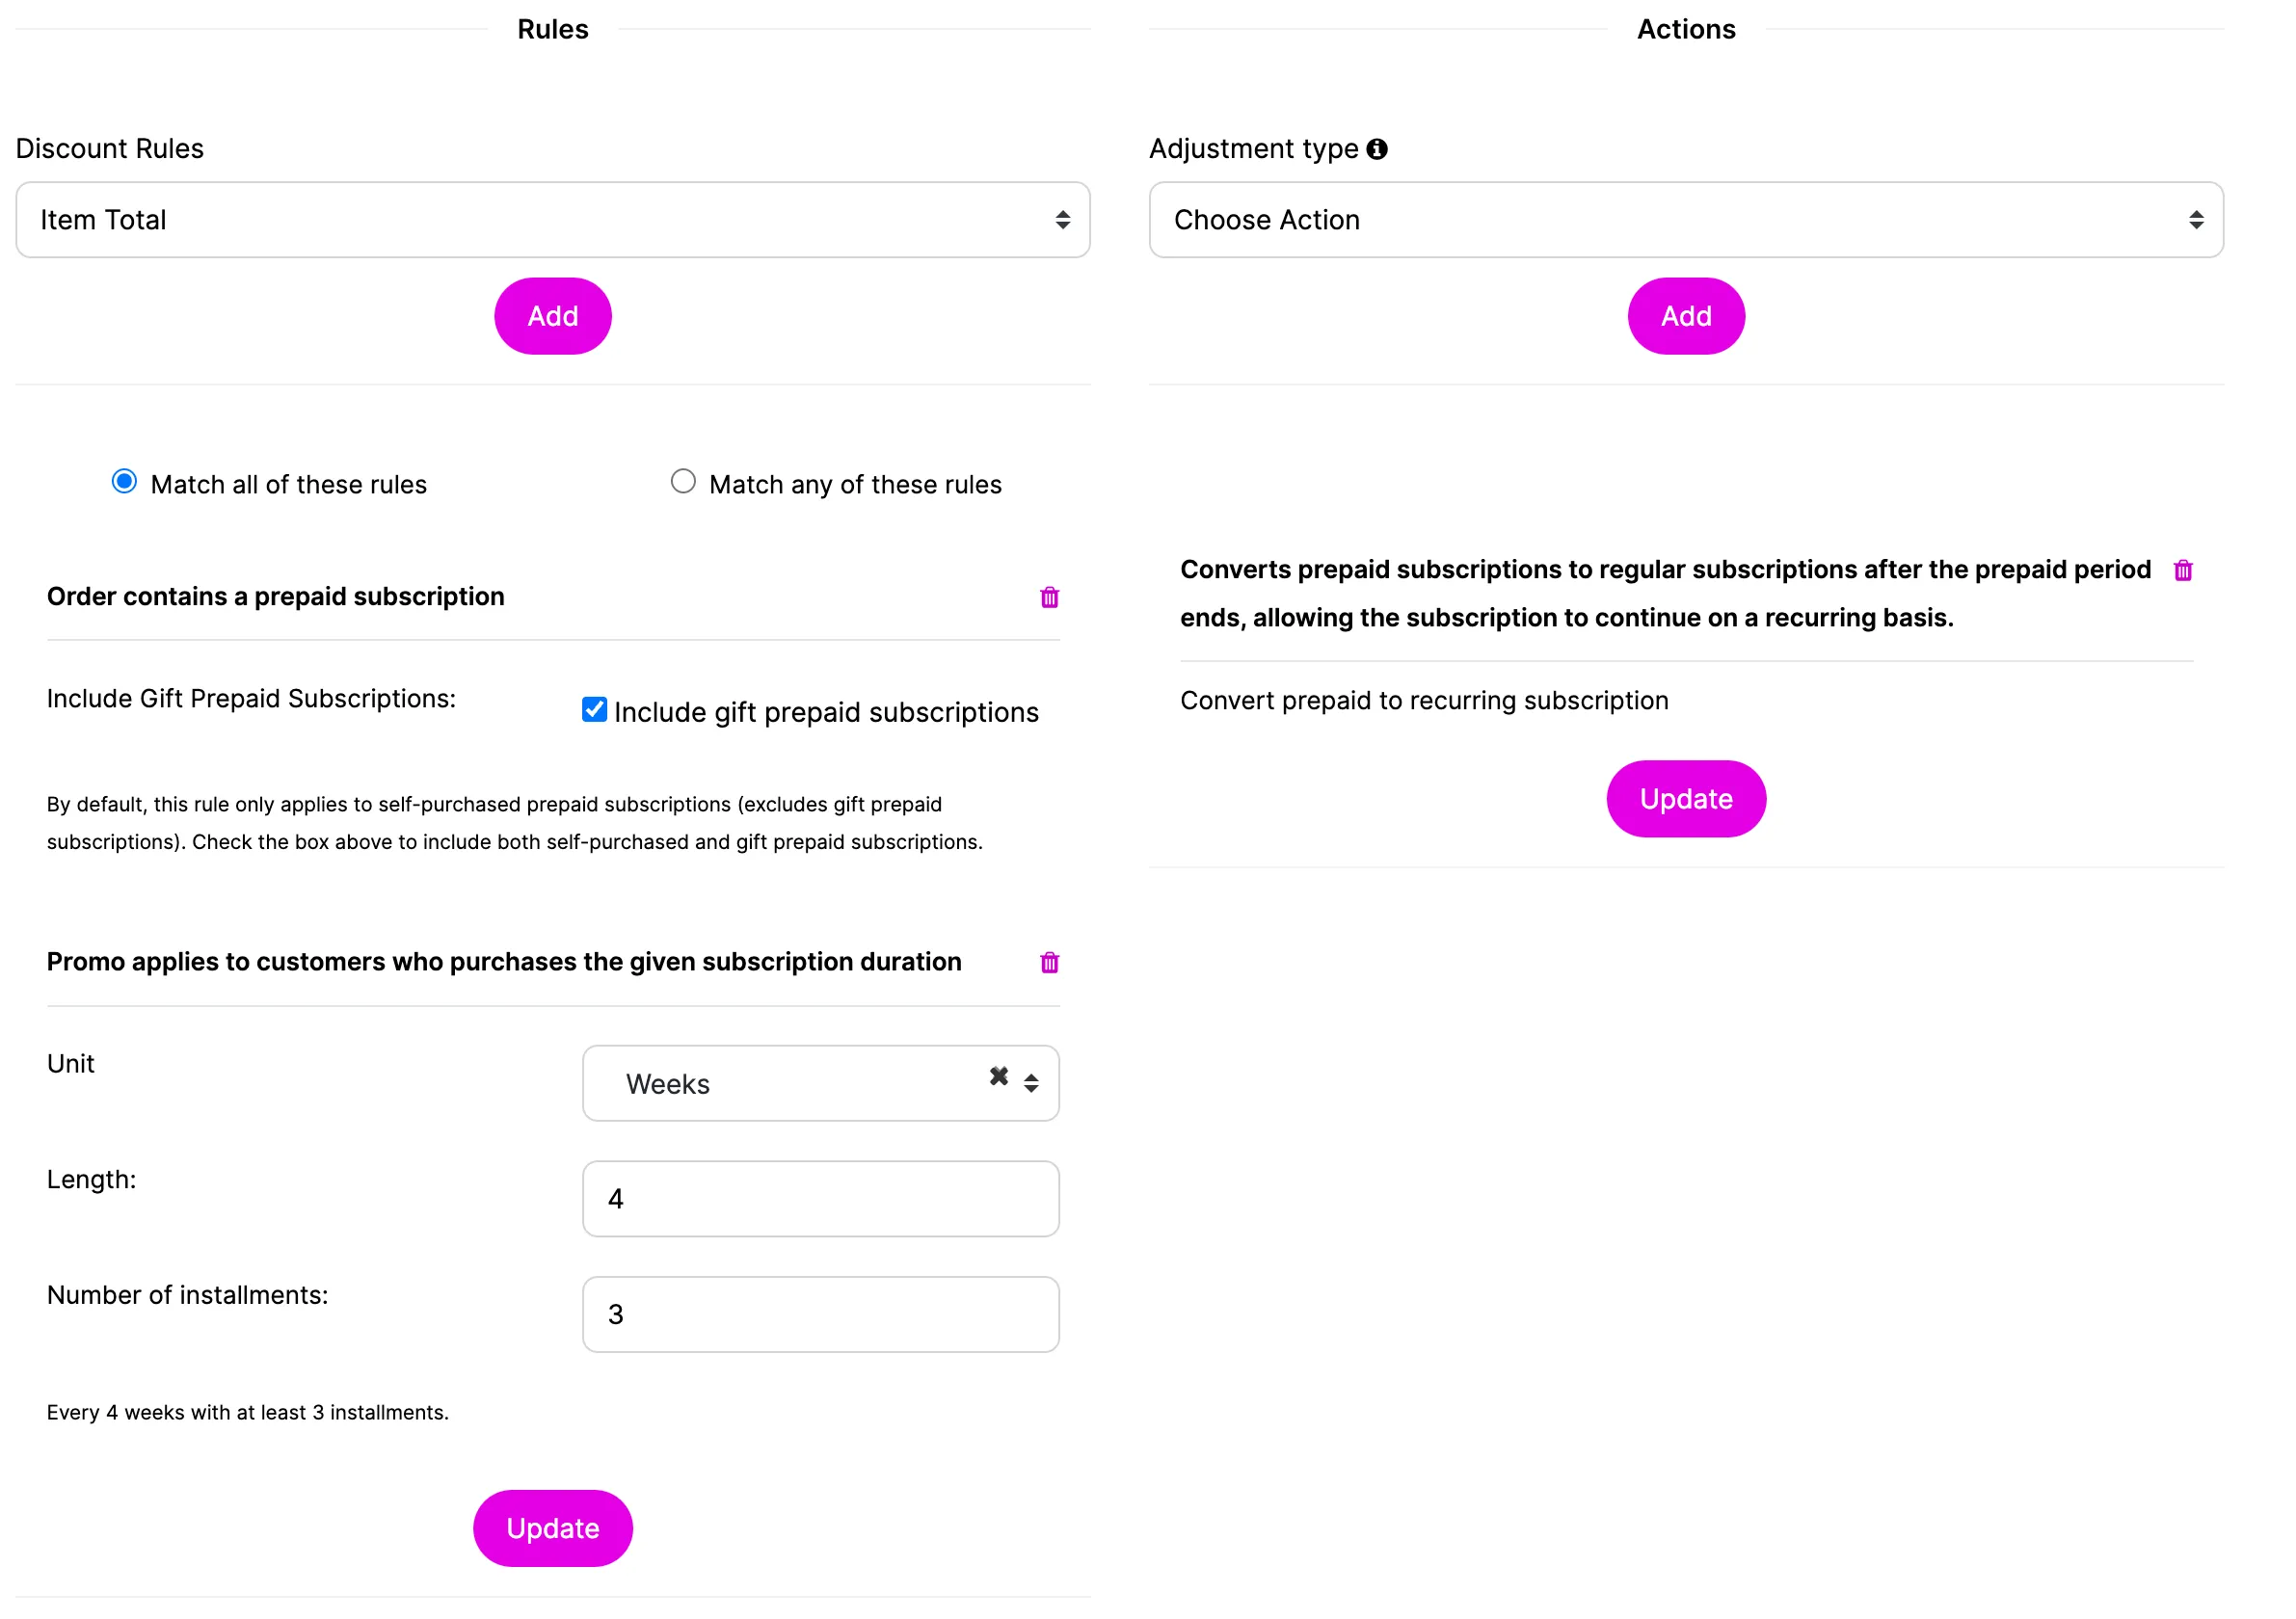2296x1619 pixels.
Task: Open the Adjustment type info icon
Action: 1376,149
